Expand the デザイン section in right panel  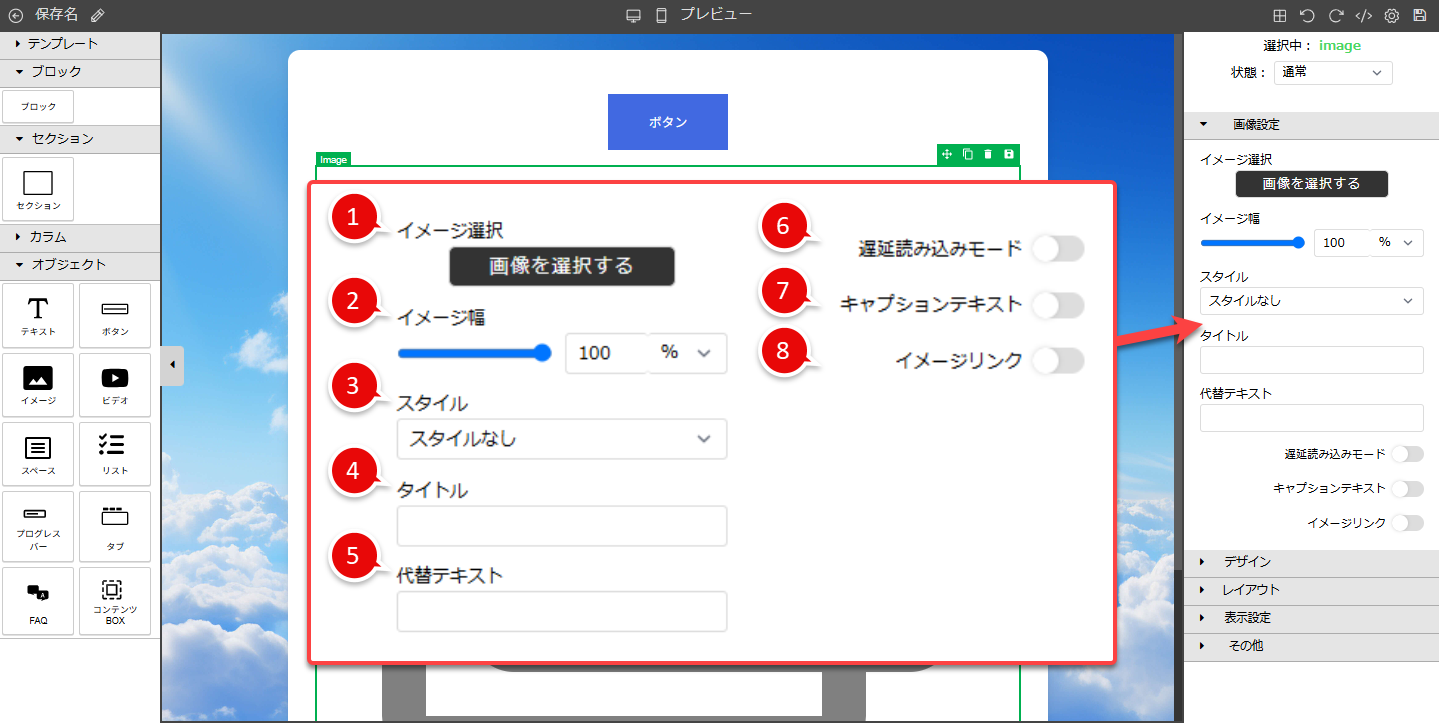click(x=1247, y=561)
